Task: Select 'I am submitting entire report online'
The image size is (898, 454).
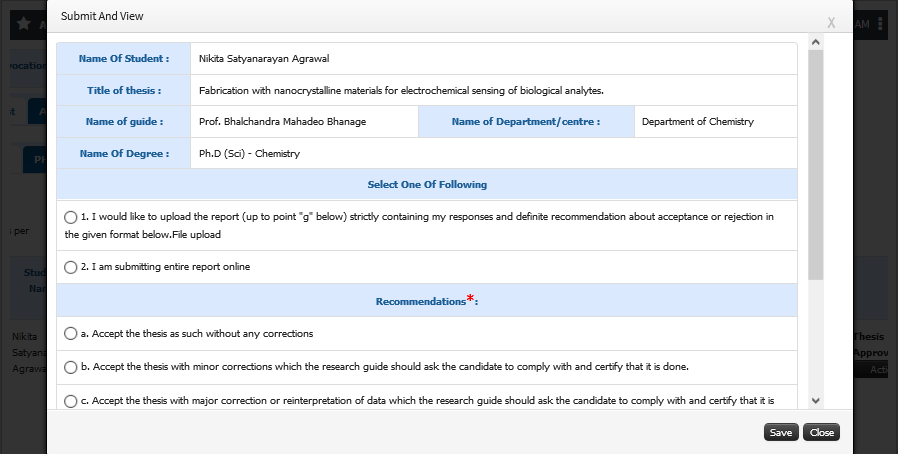Action: tap(70, 267)
